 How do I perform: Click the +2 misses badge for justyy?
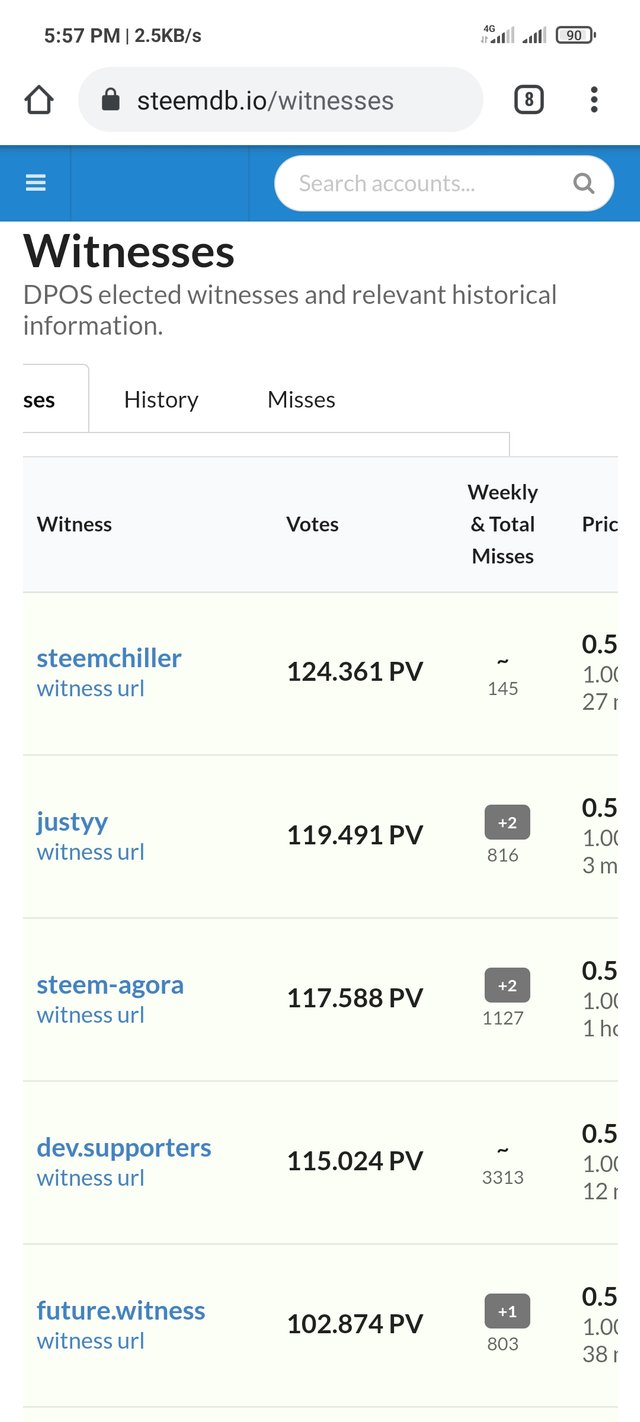coord(507,823)
